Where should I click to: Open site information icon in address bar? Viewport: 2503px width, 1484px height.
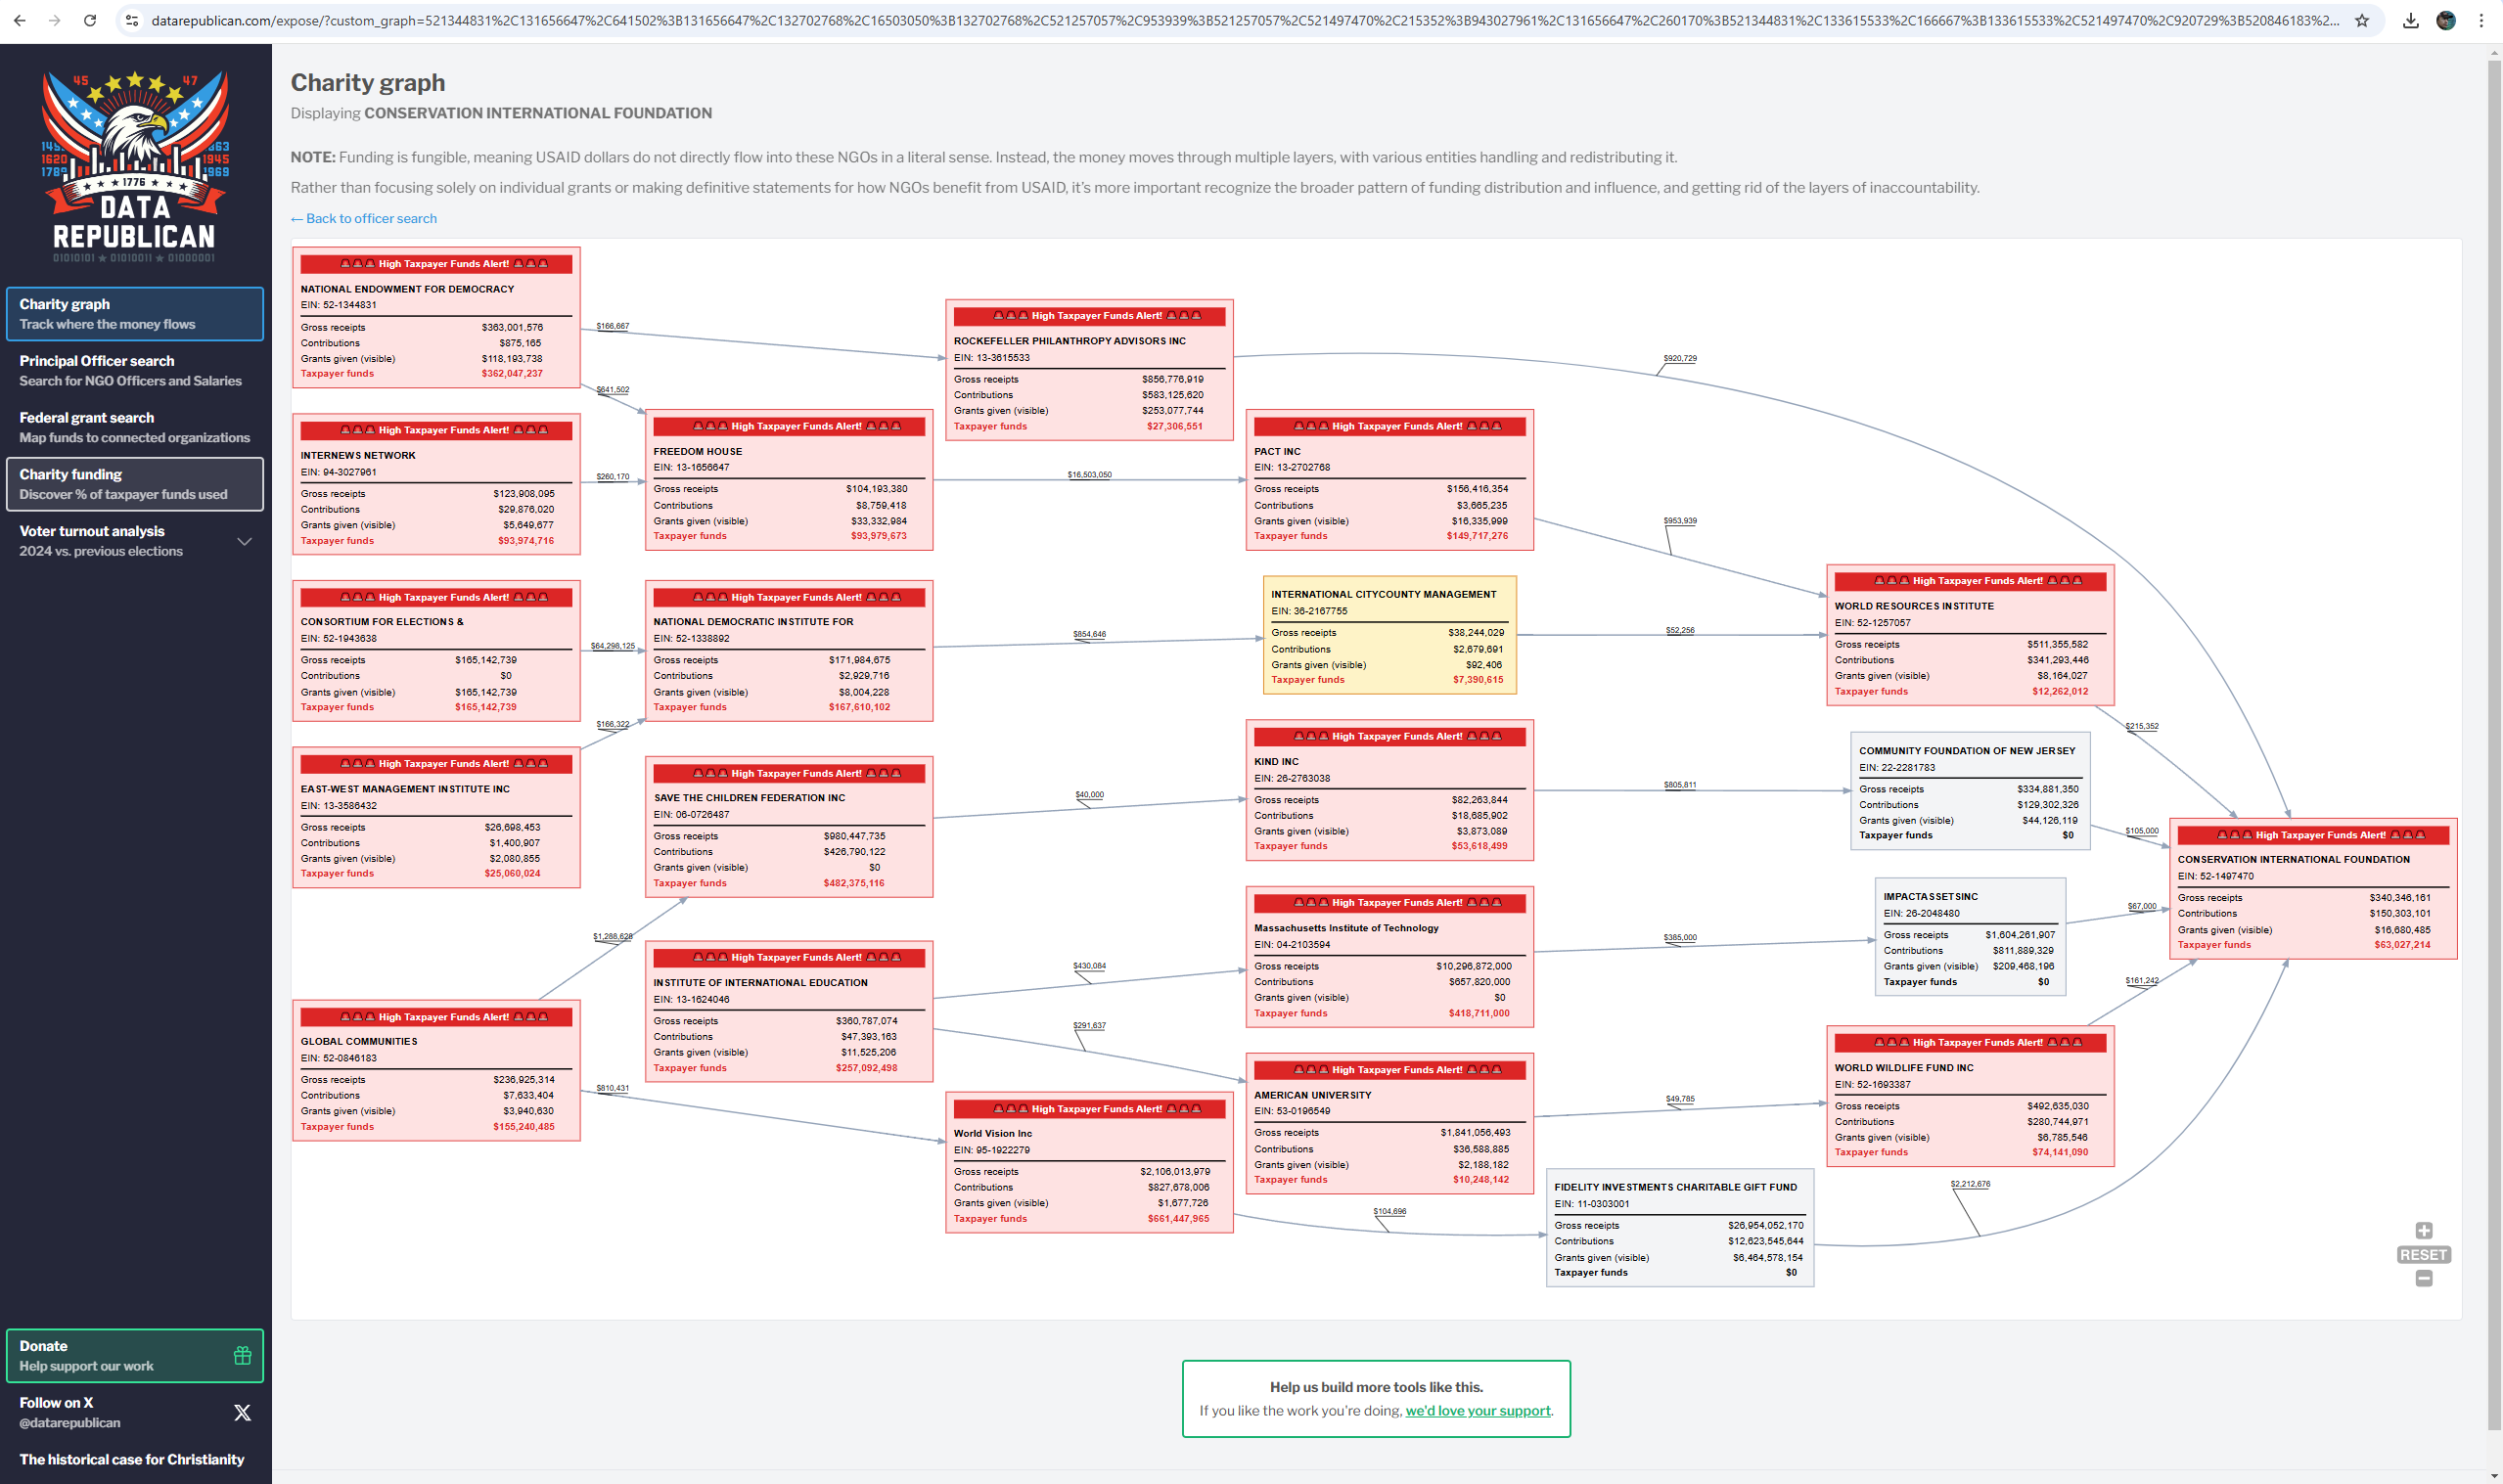pyautogui.click(x=132, y=20)
